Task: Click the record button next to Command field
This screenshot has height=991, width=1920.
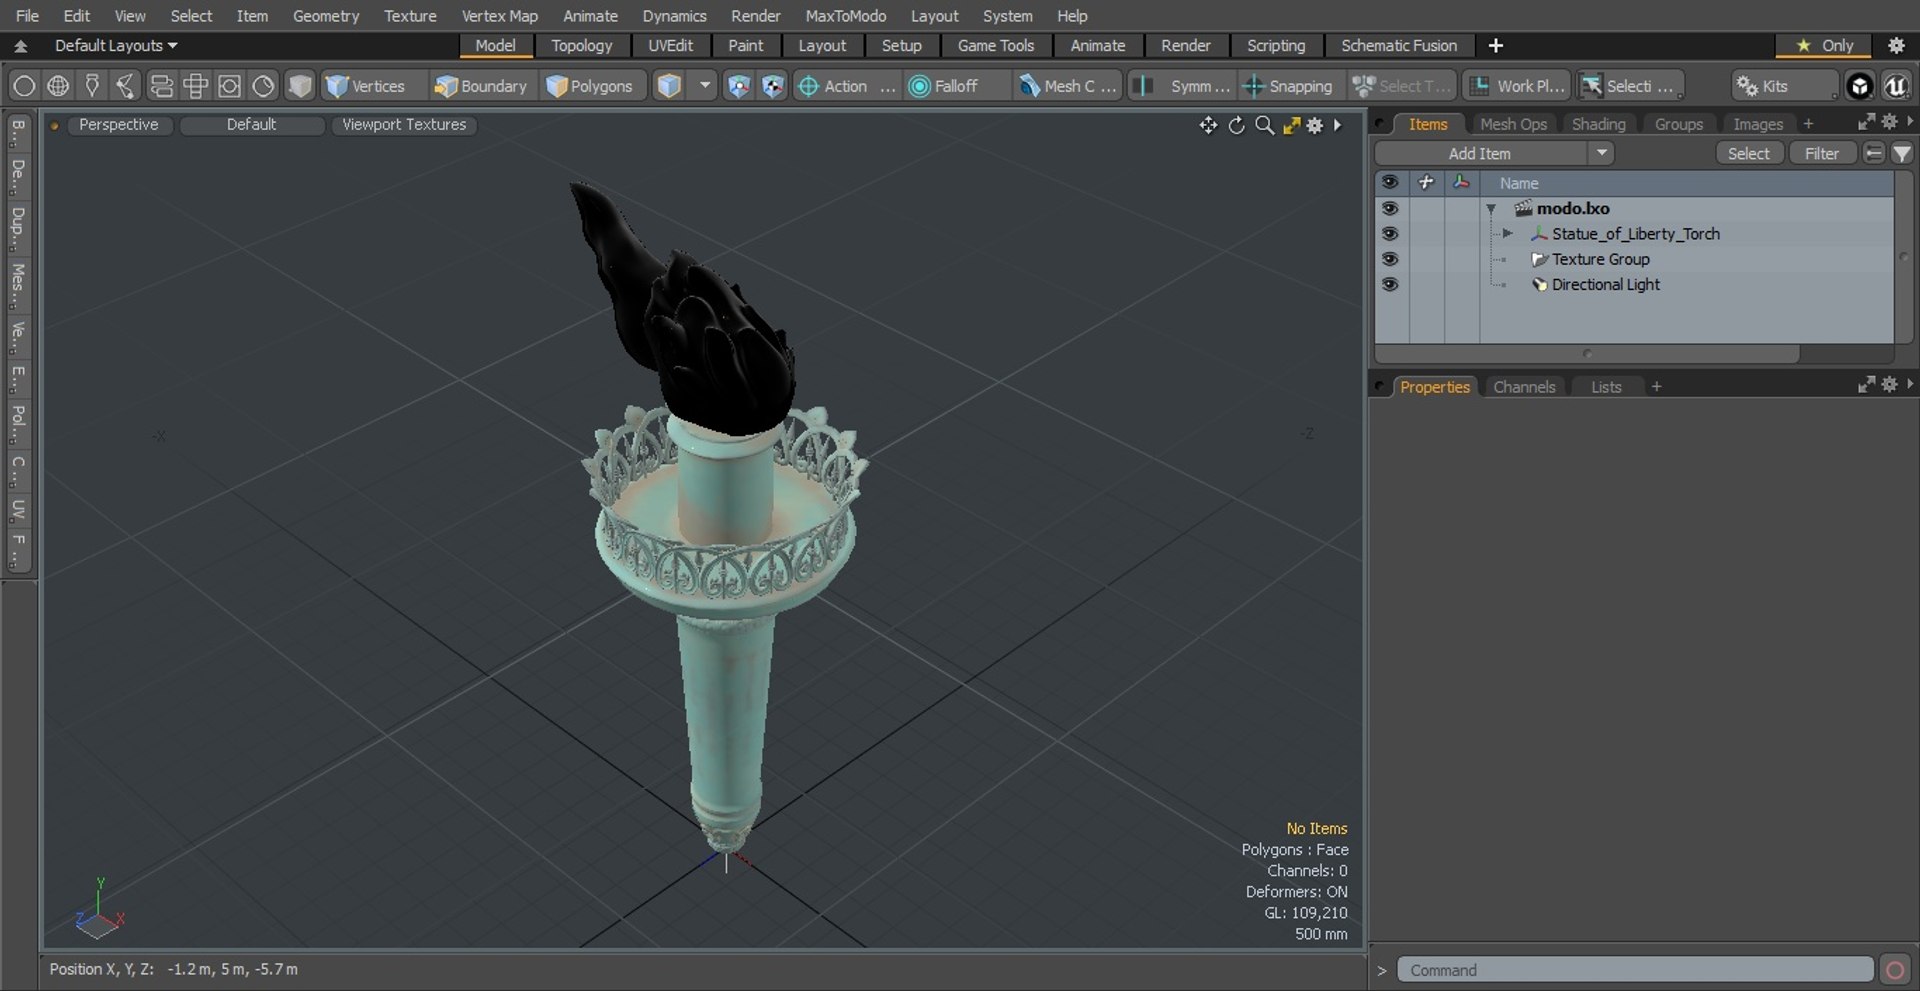Action: (1894, 970)
